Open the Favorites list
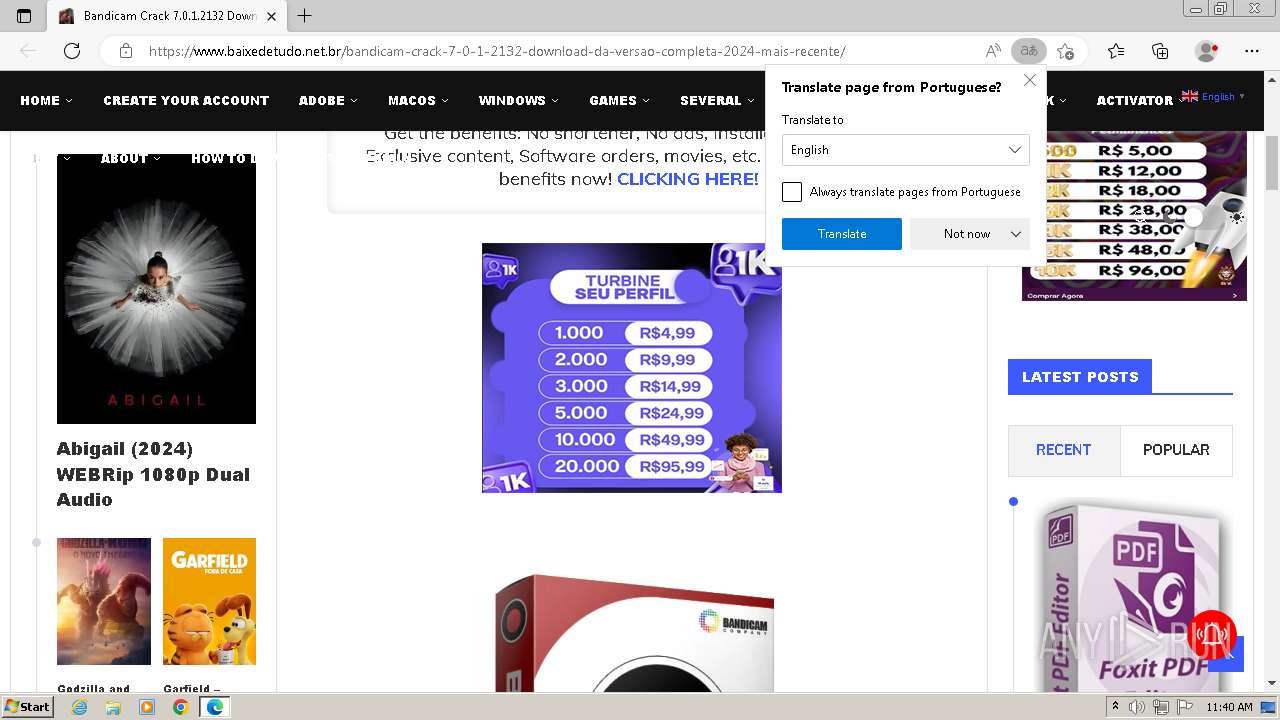 [x=1116, y=51]
